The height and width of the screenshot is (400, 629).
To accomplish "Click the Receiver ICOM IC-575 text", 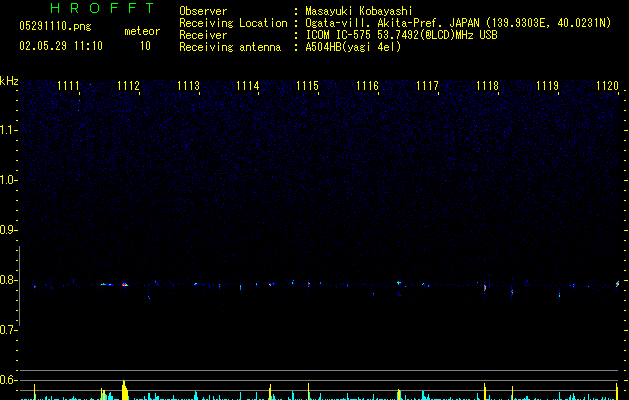I will [401, 35].
